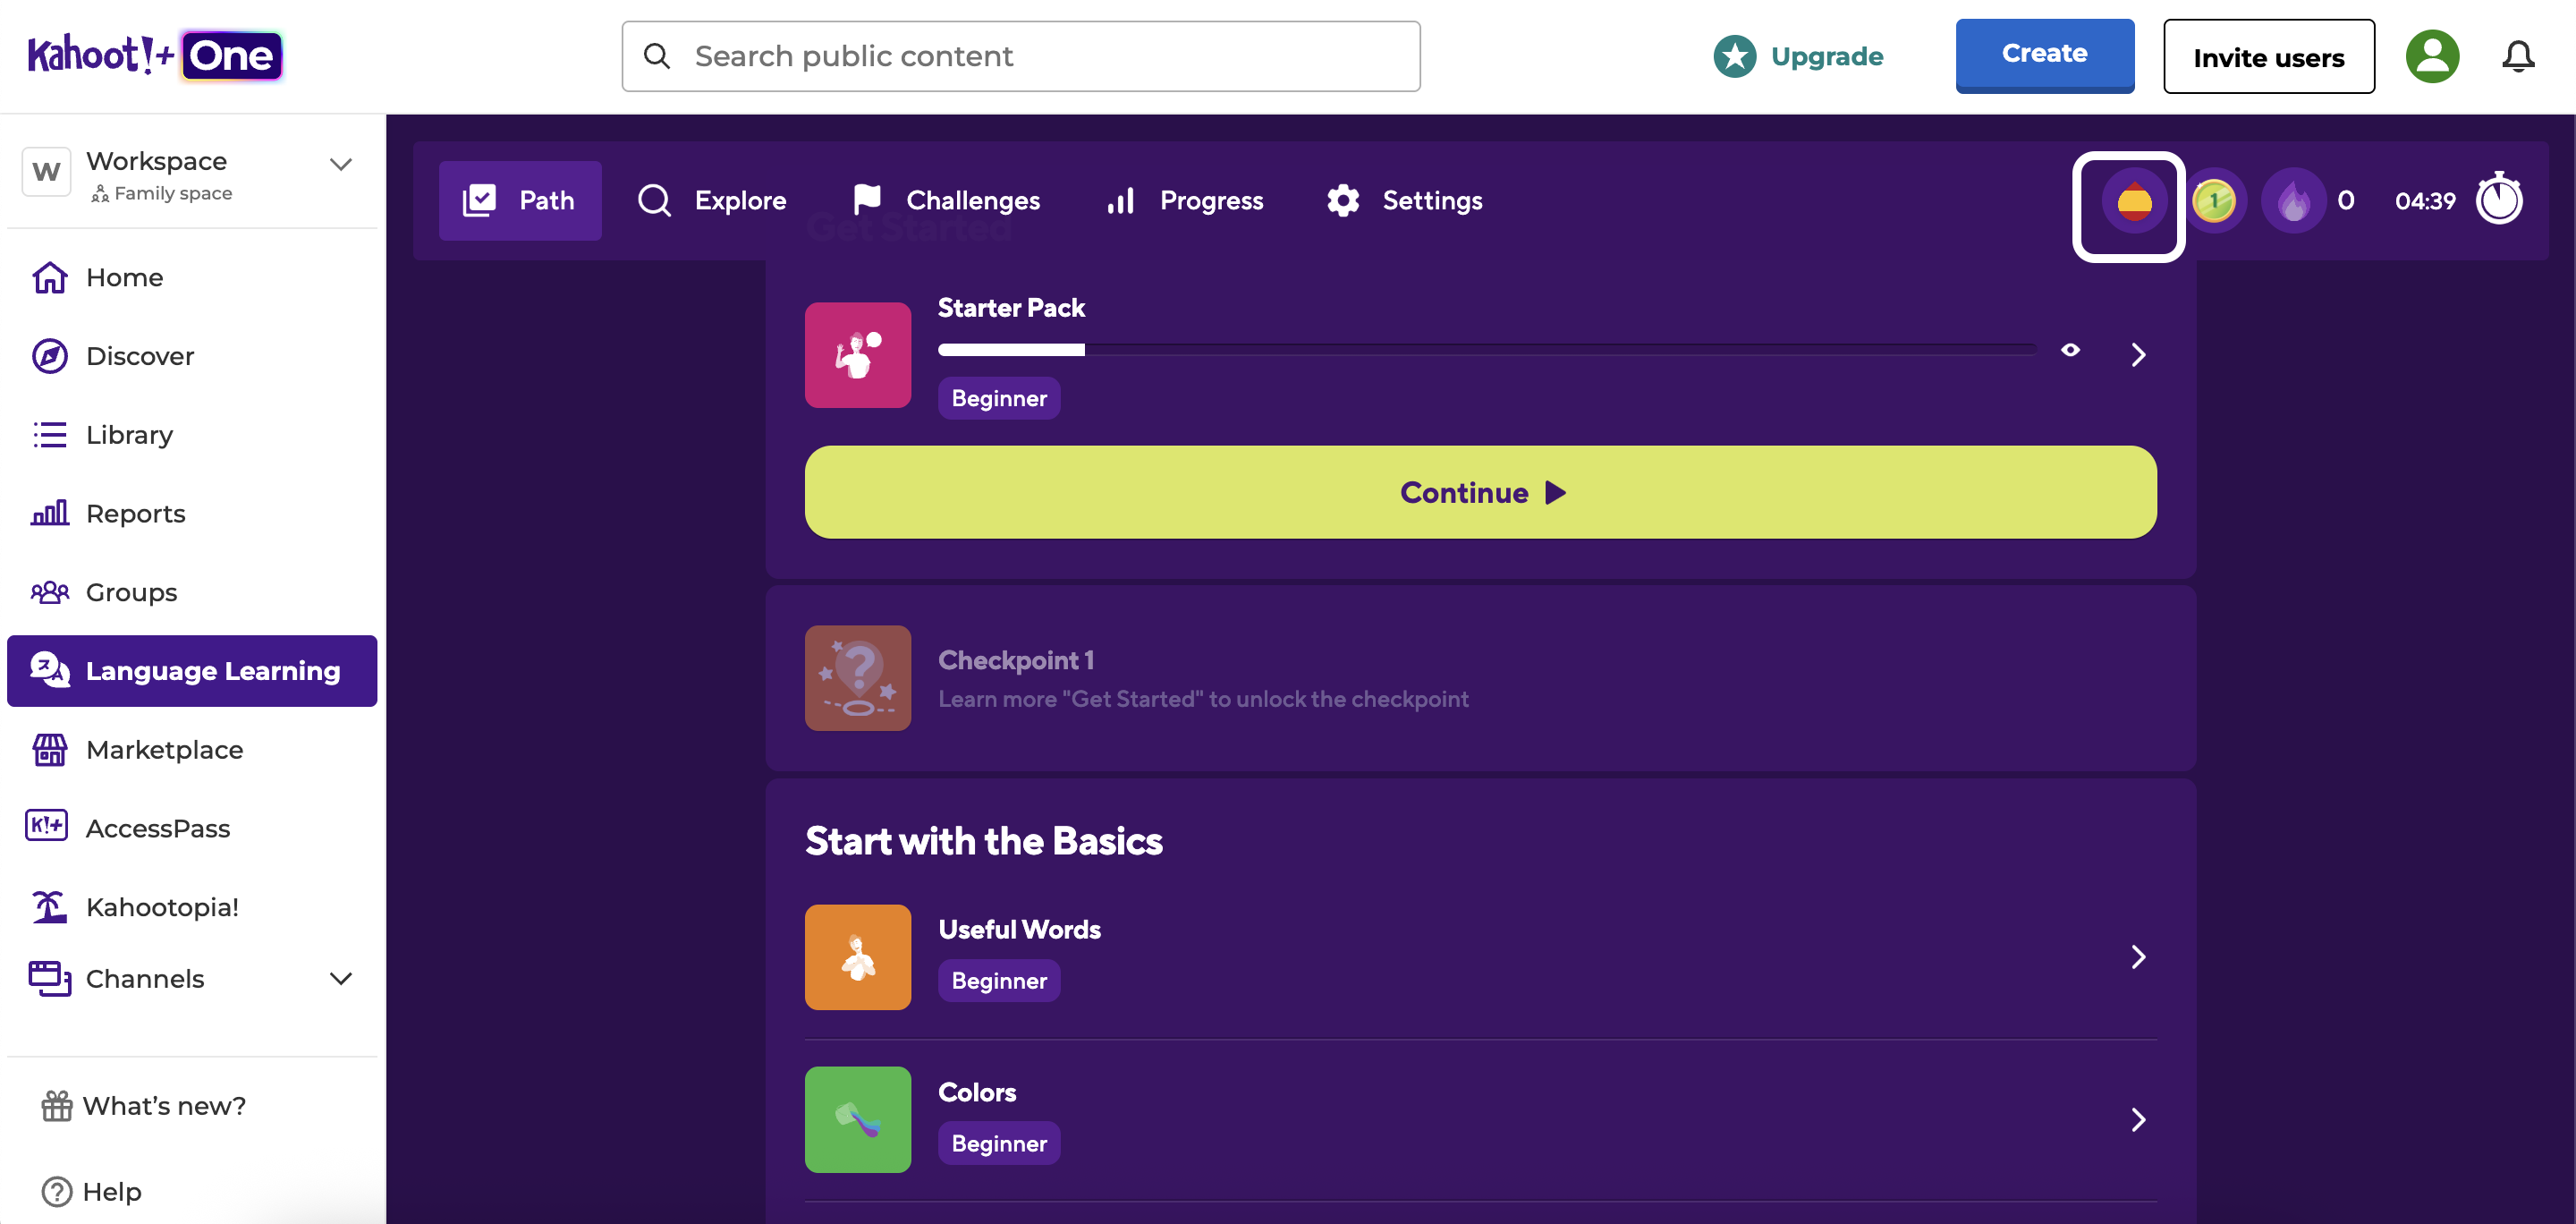Viewport: 2576px width, 1224px height.
Task: Open Reports in the sidebar
Action: click(x=192, y=513)
